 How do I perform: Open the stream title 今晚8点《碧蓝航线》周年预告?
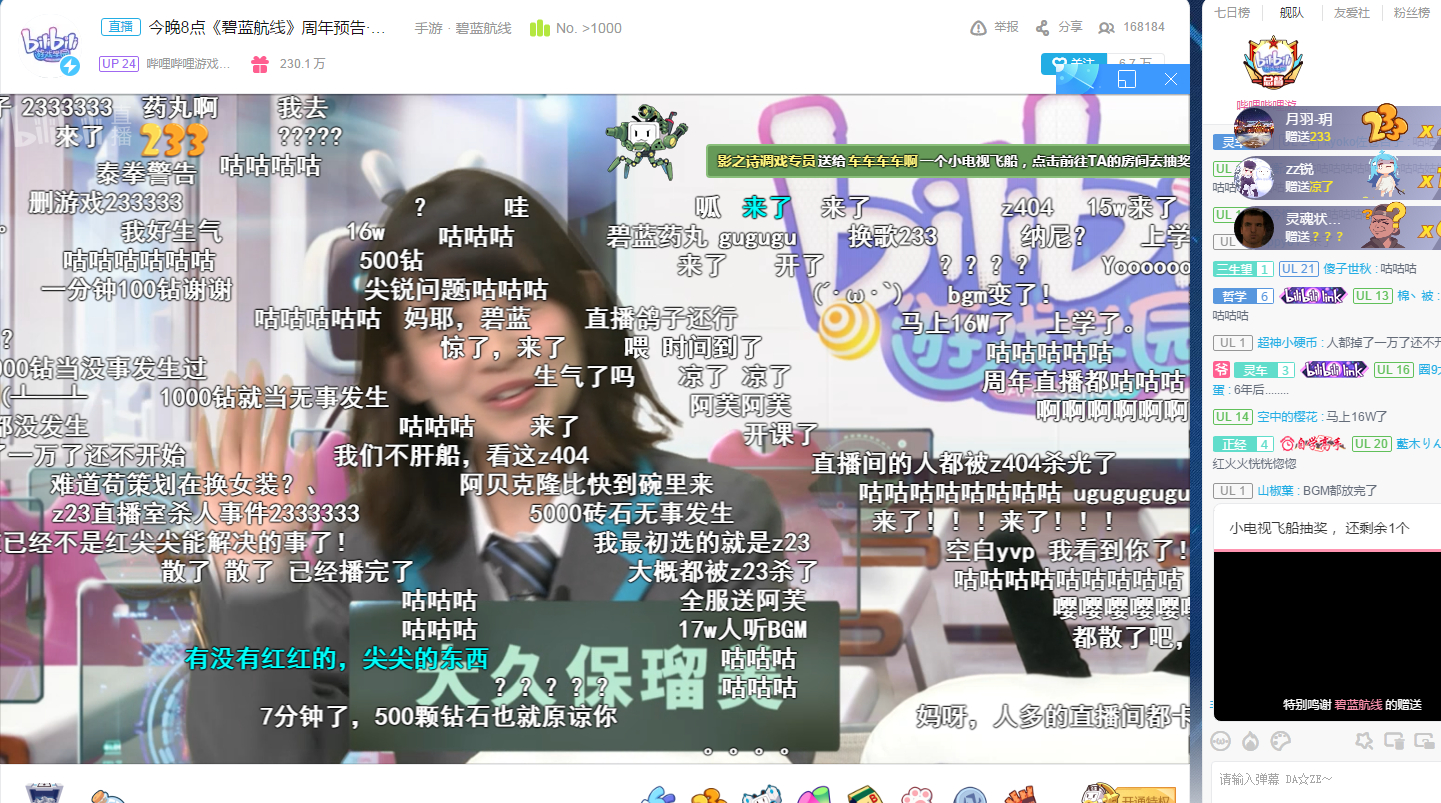[268, 28]
